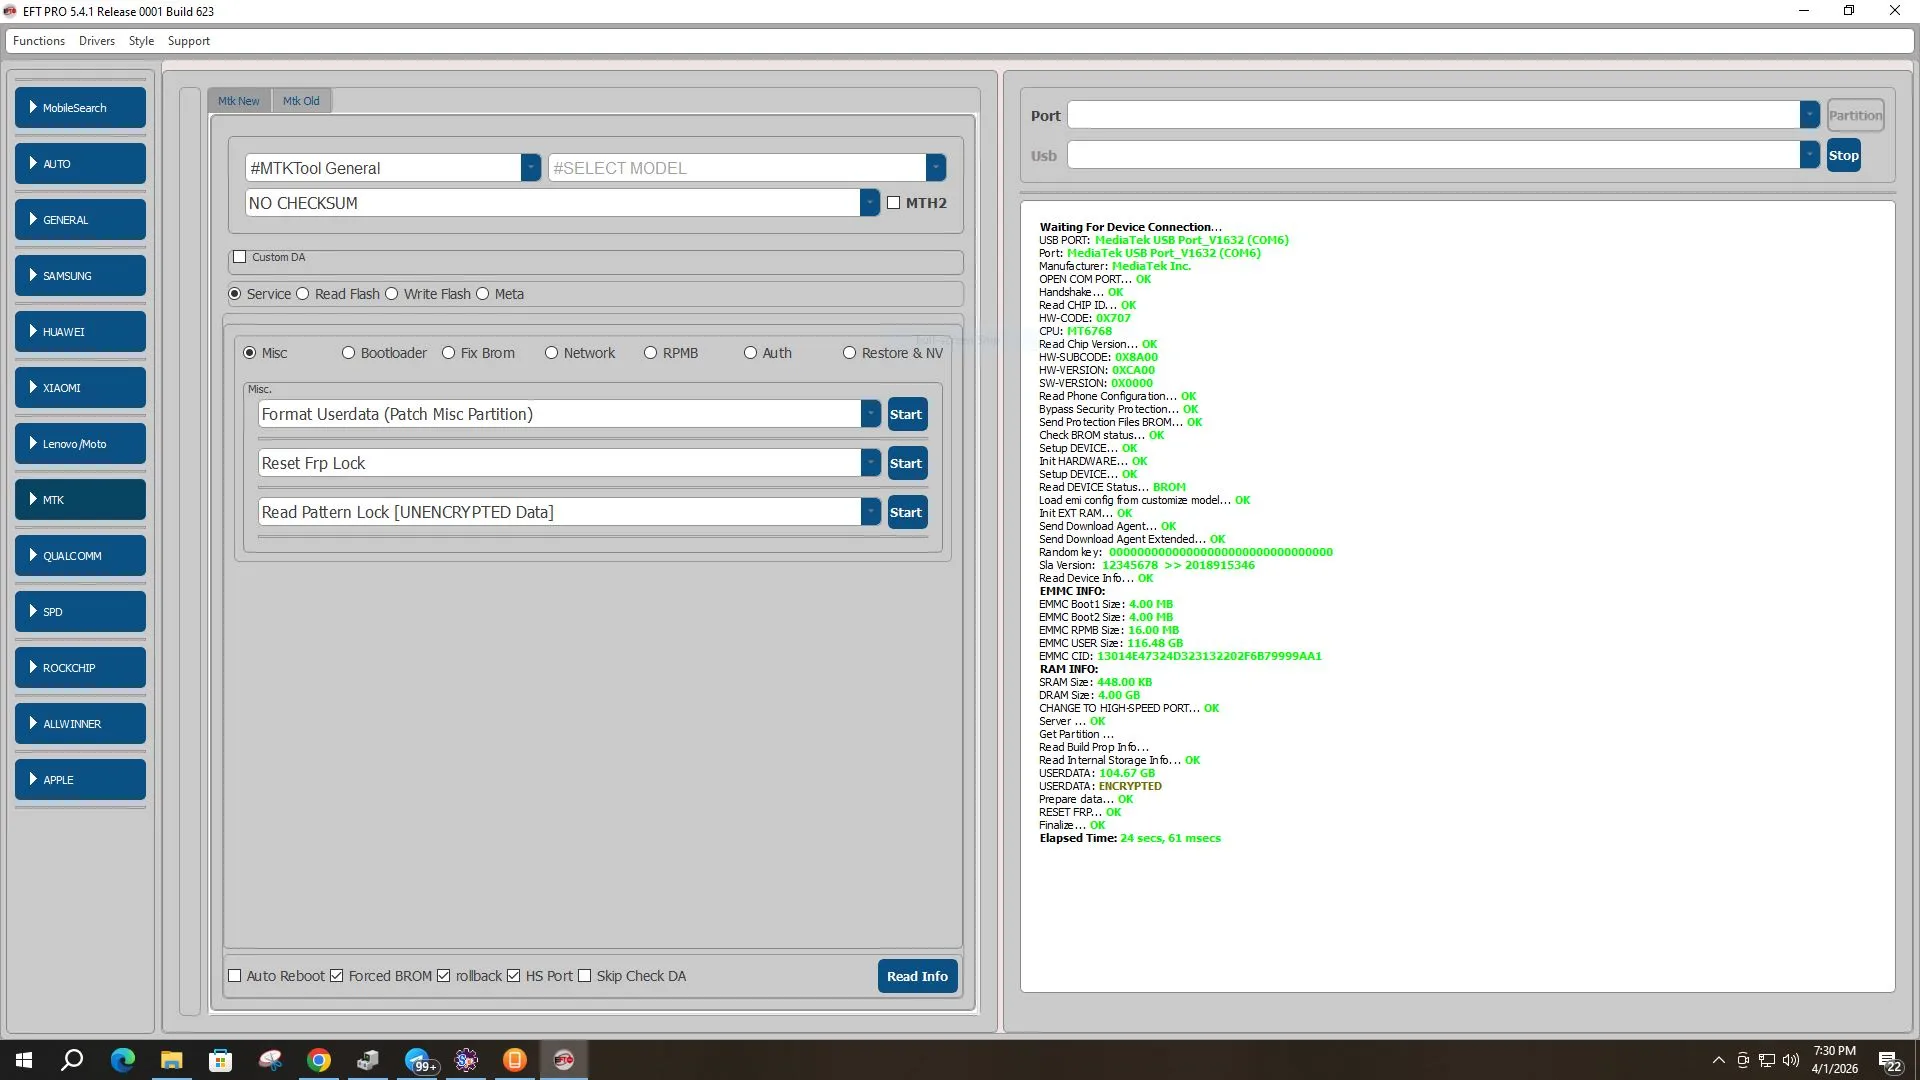Open the notification center icon
The height and width of the screenshot is (1080, 1920).
tap(1889, 1061)
